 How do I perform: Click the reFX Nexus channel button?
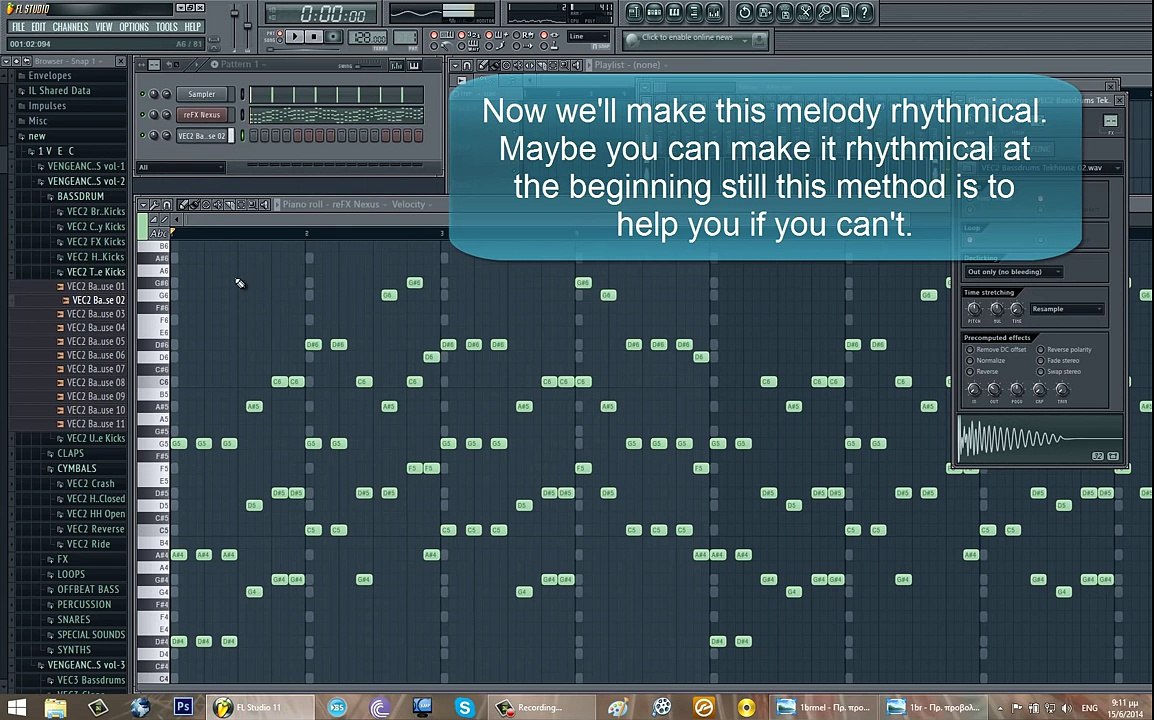[202, 115]
